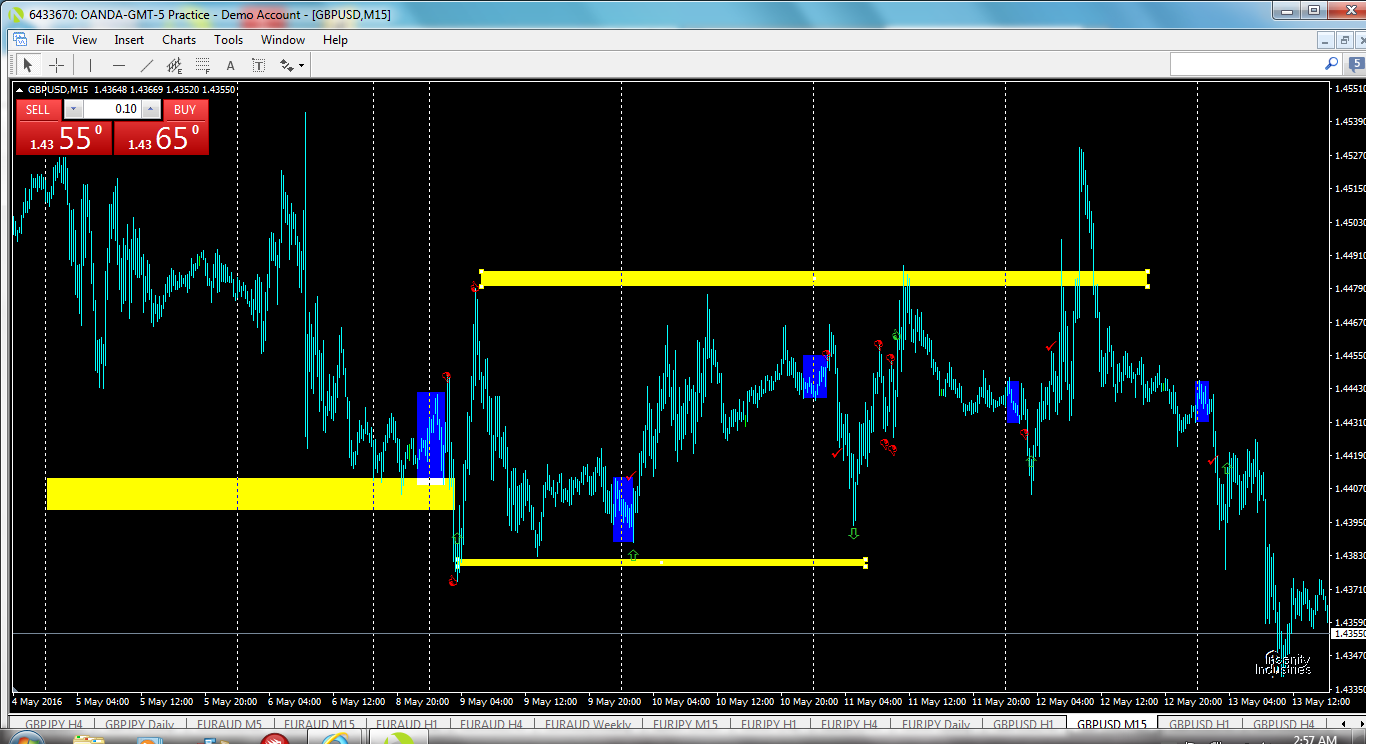Select the long upper yellow rectangle object

tap(814, 279)
